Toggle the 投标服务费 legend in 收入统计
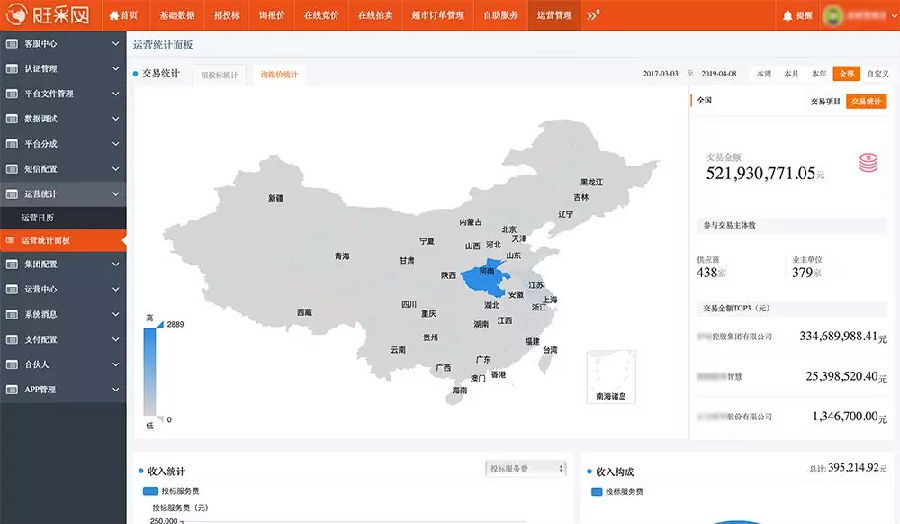The width and height of the screenshot is (900, 524). click(x=150, y=492)
